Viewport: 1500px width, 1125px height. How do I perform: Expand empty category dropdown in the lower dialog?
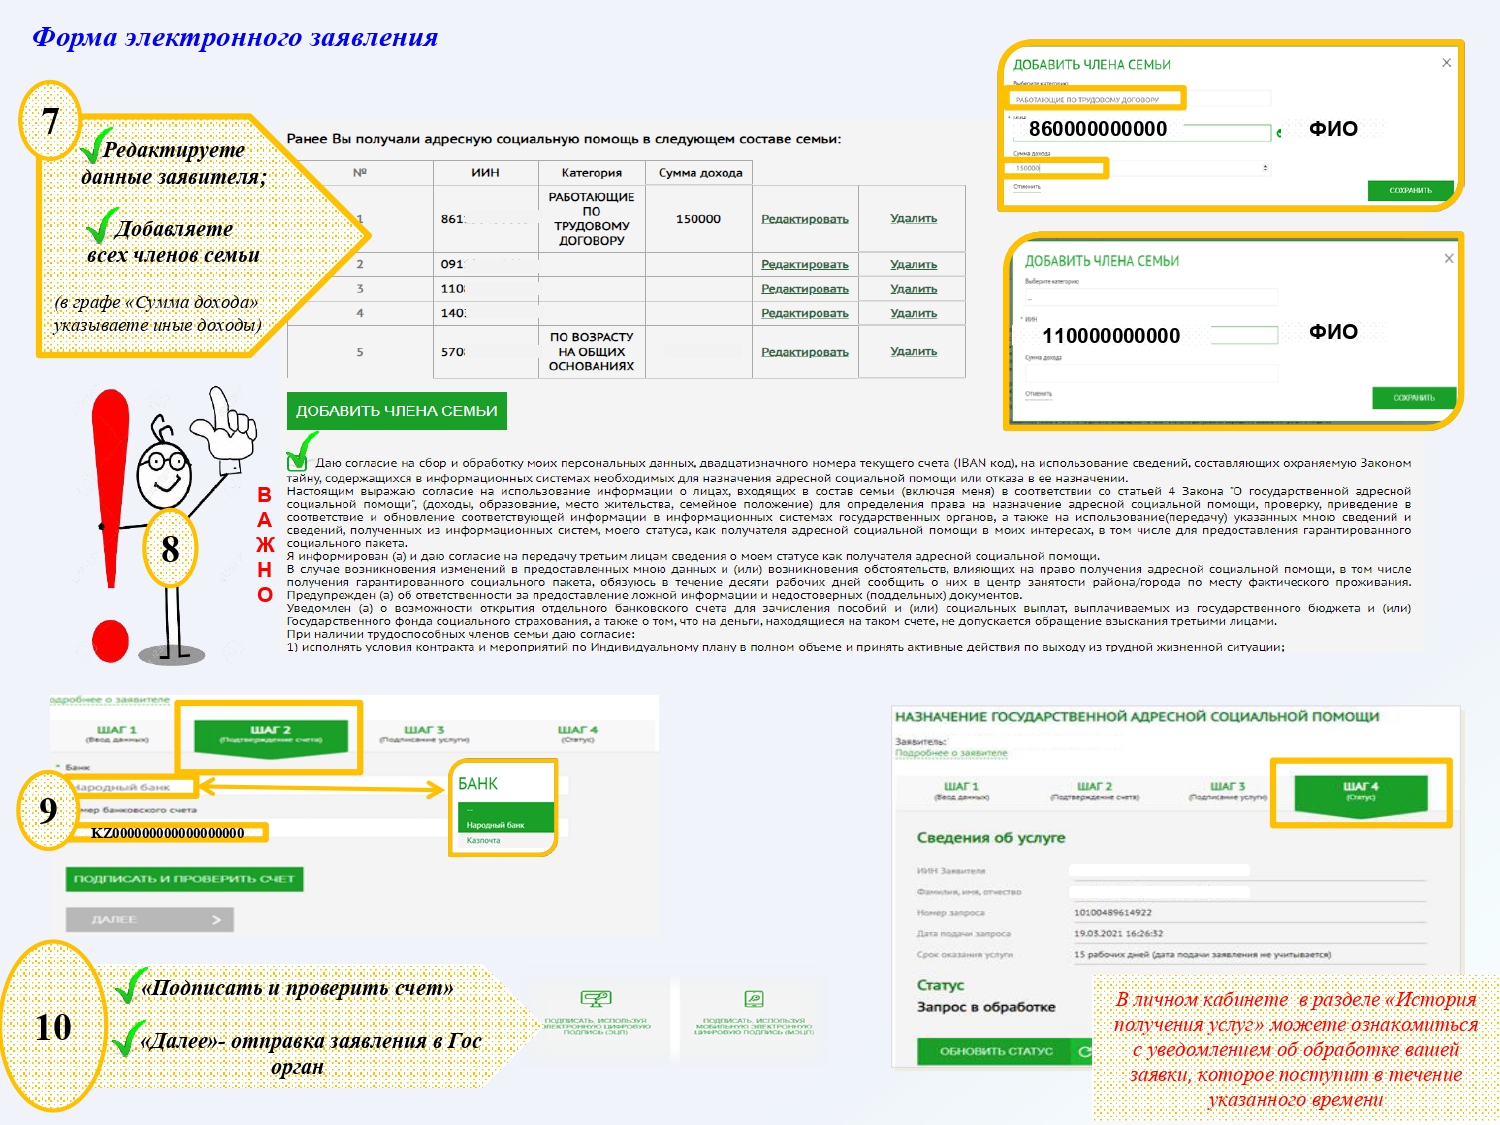(1150, 298)
